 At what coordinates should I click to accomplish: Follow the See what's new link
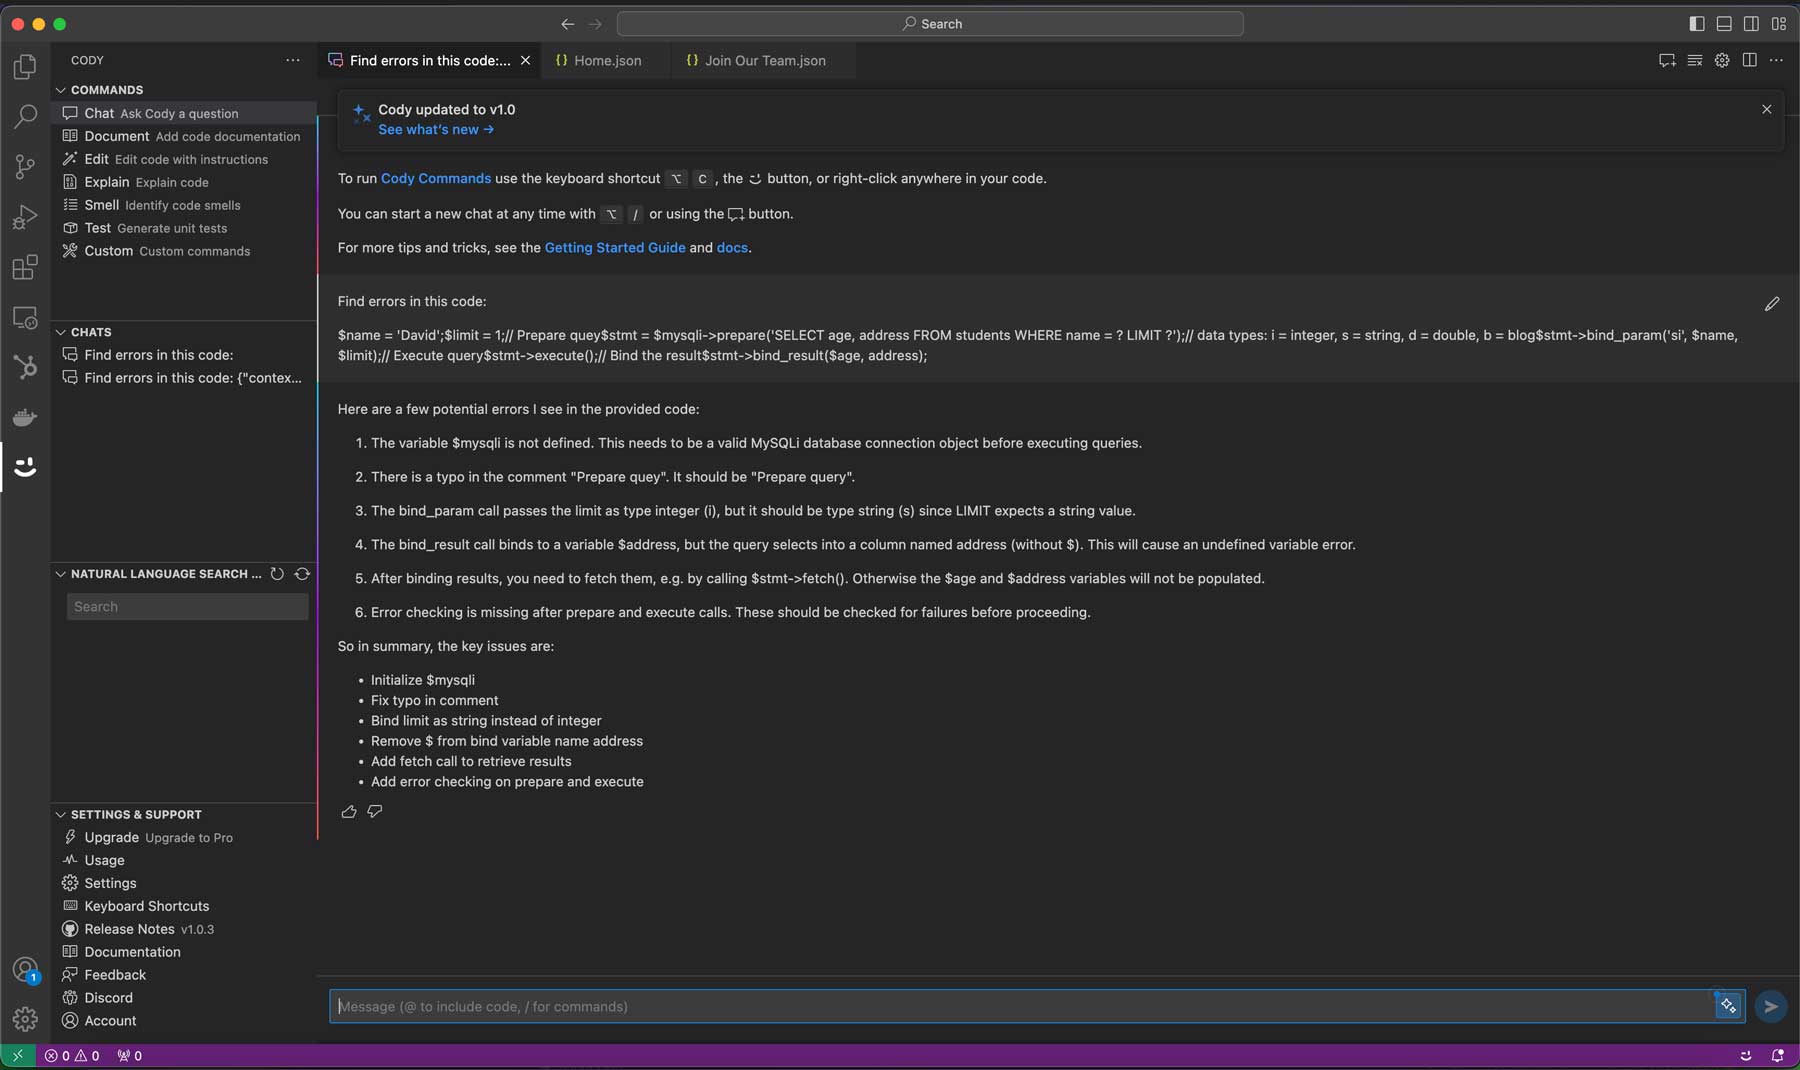click(x=436, y=129)
